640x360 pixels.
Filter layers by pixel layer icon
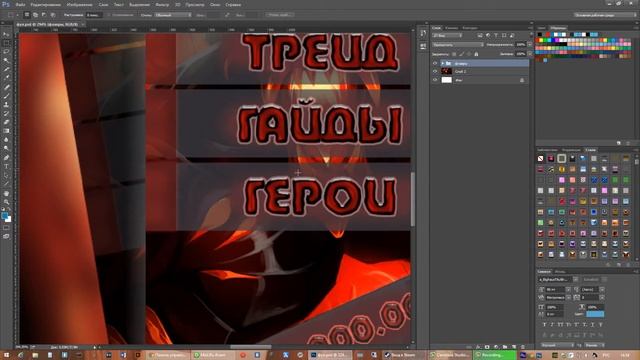[x=480, y=36]
